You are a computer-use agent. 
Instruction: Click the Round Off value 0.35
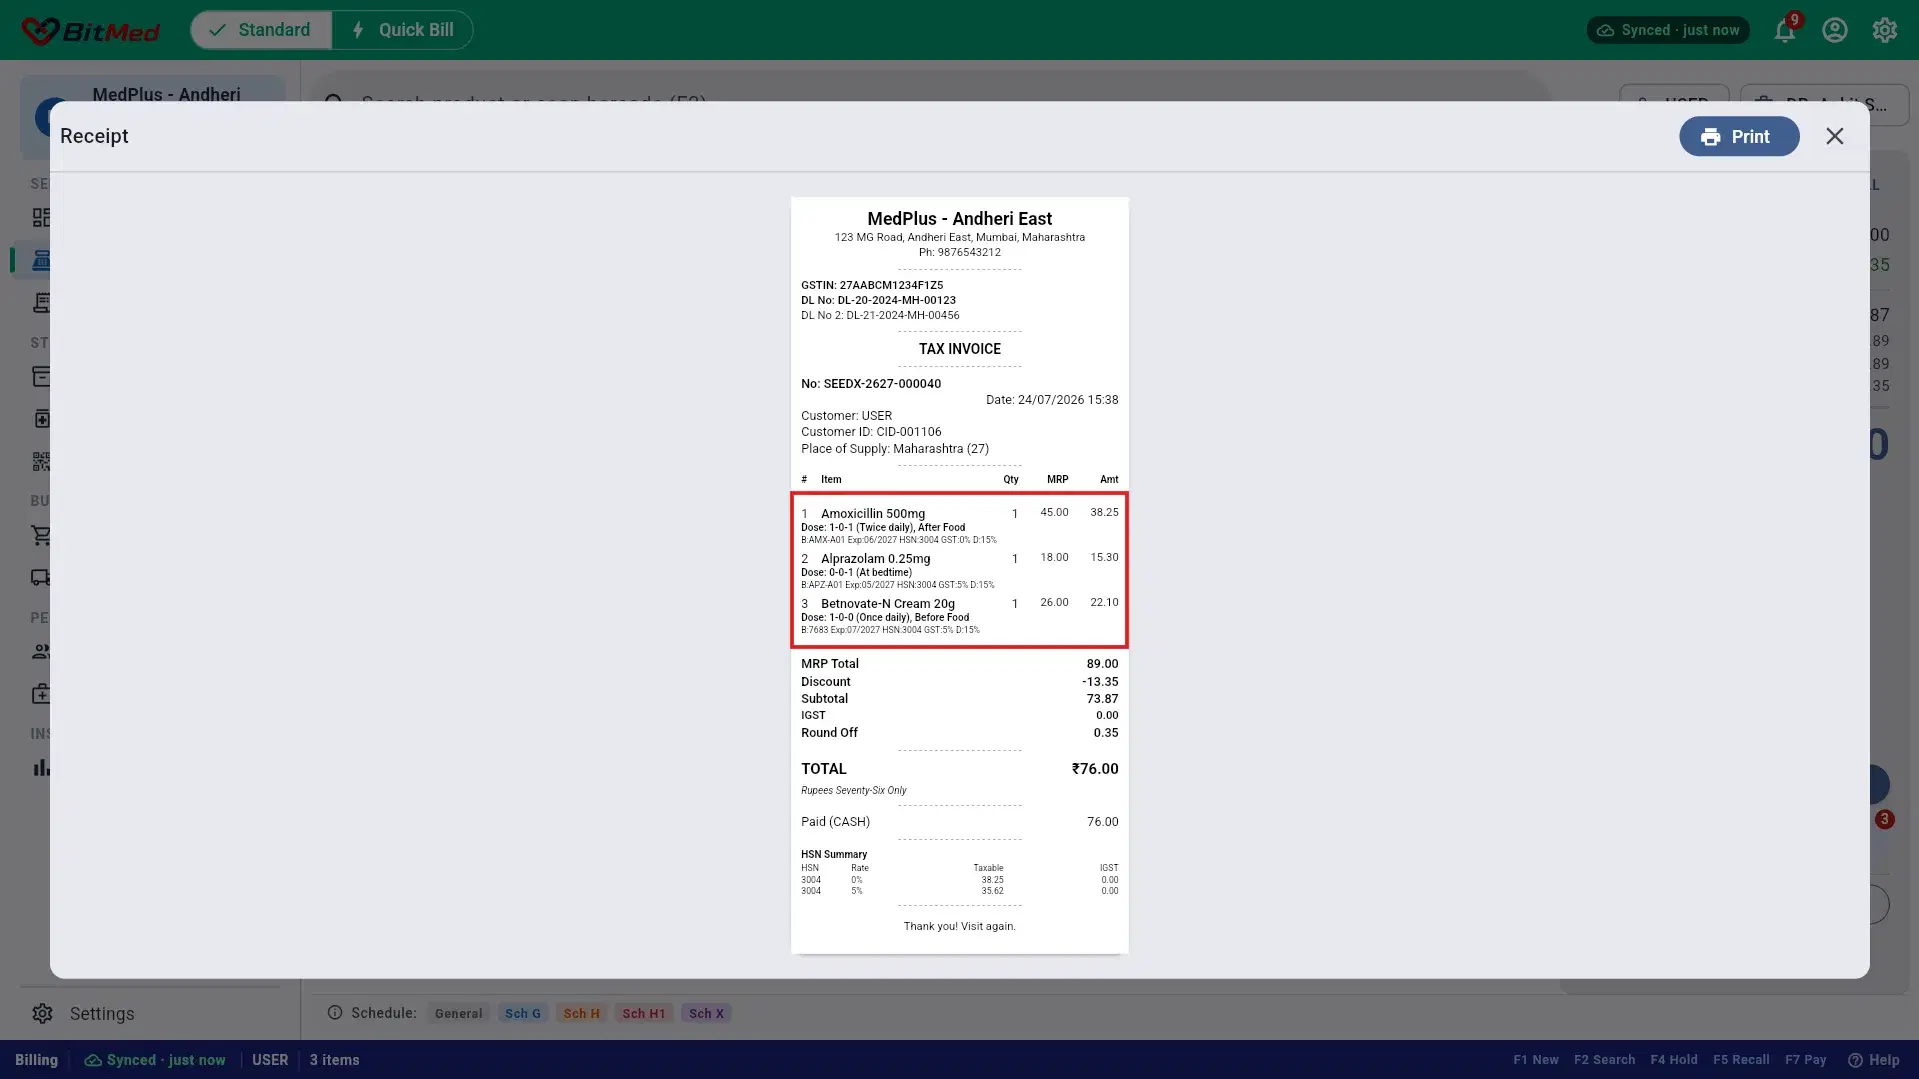pos(1106,732)
